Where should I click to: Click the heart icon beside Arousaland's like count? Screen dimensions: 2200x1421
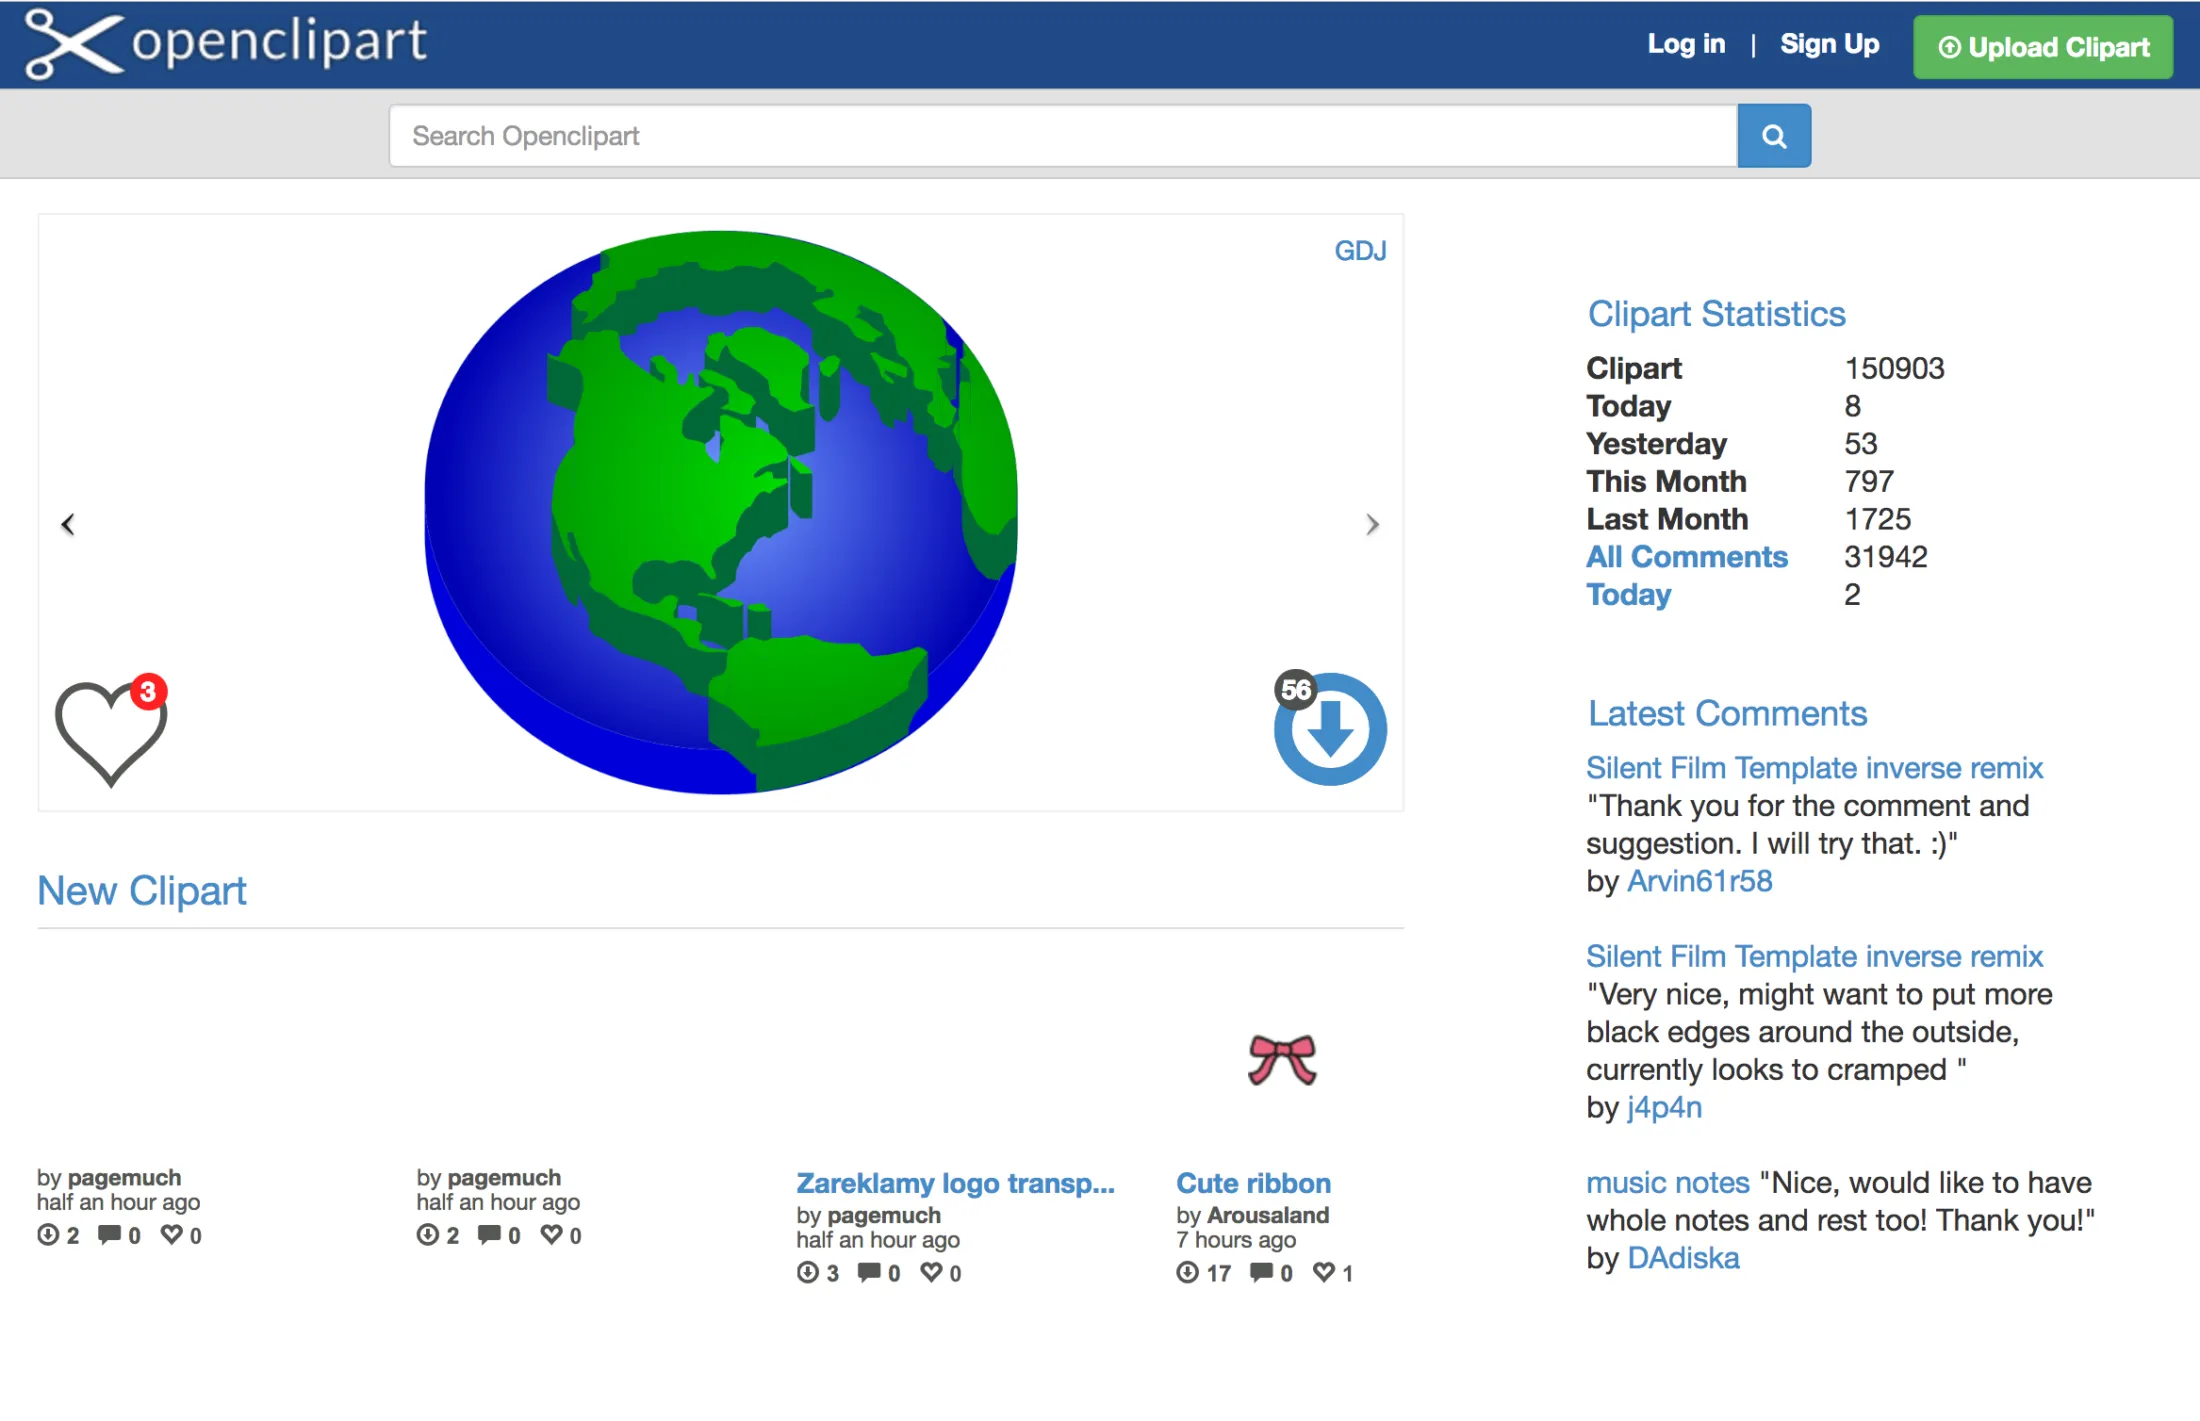click(1323, 1273)
